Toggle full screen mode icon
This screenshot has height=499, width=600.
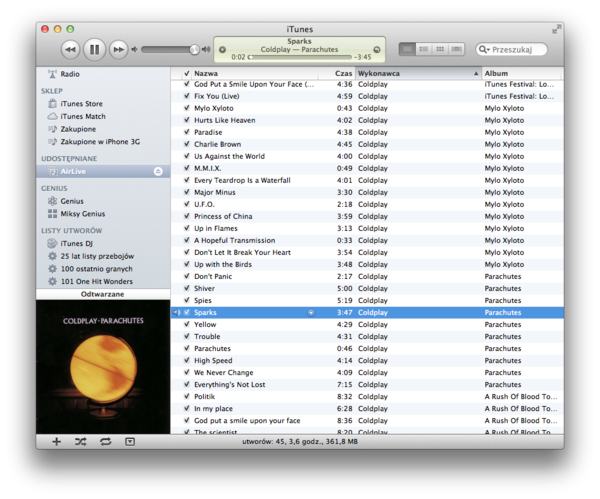coord(557,29)
